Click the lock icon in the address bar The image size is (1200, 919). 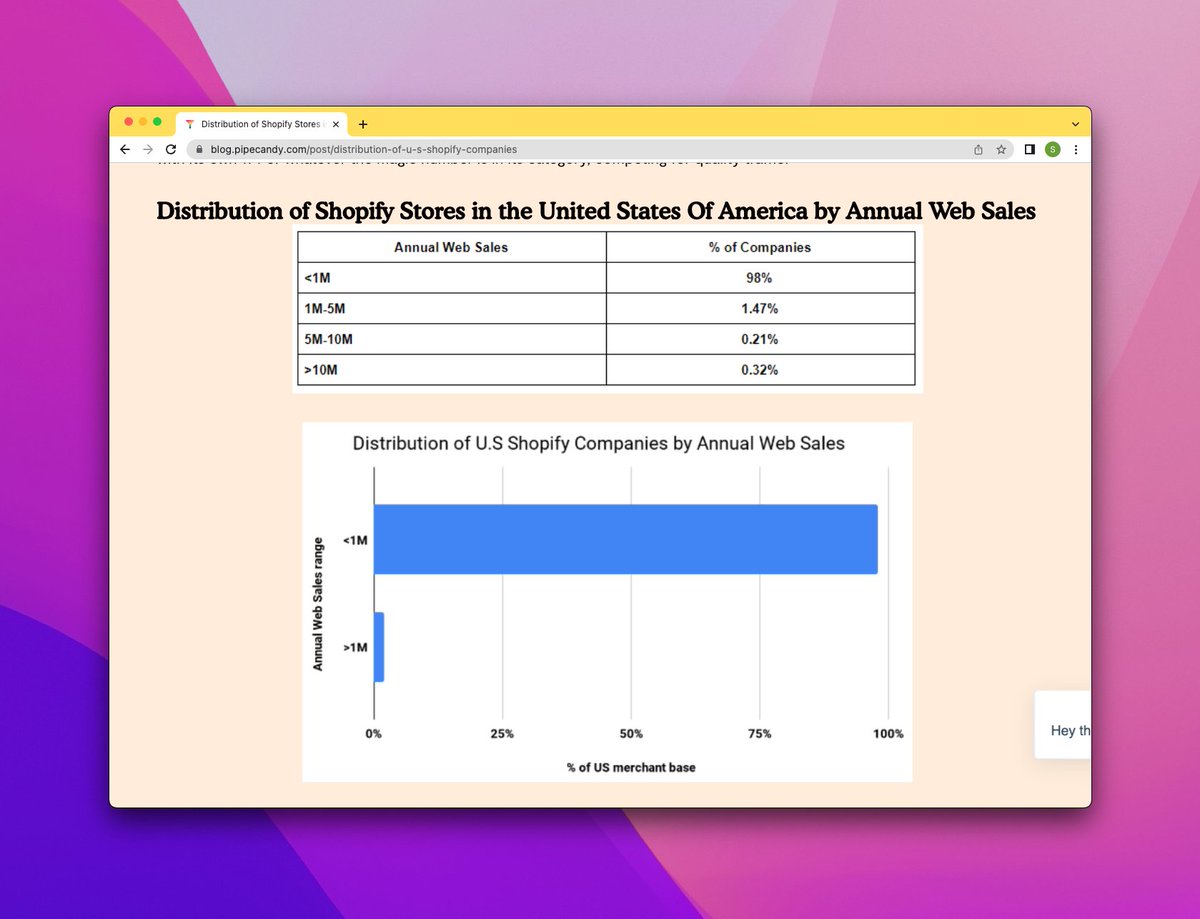(x=199, y=149)
